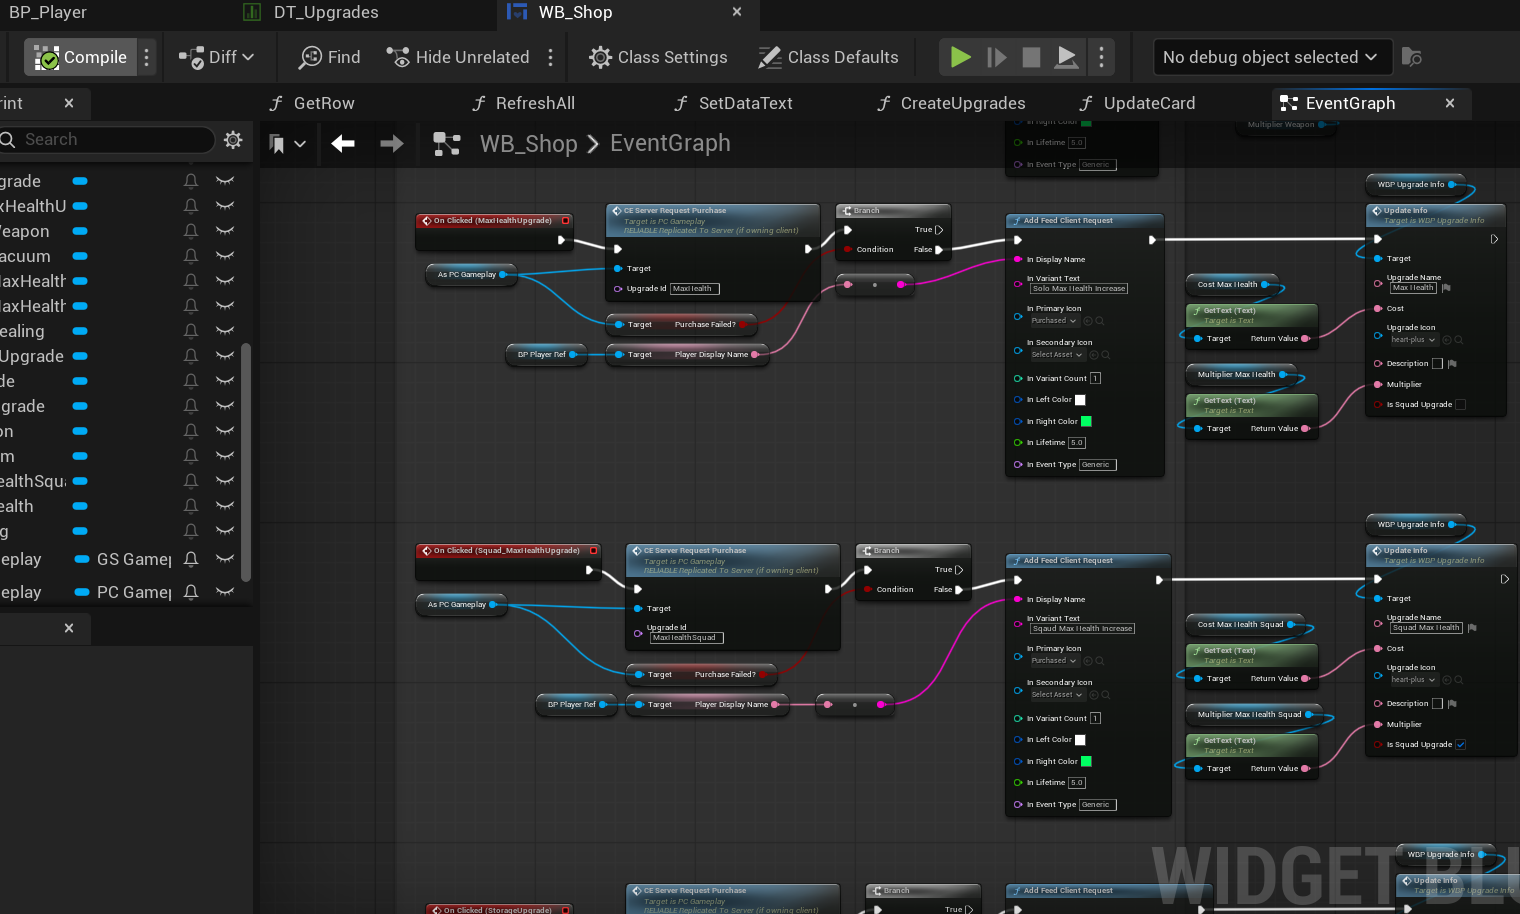1520x914 pixels.
Task: Select Multiplier Max Health variable node
Action: click(x=1241, y=375)
